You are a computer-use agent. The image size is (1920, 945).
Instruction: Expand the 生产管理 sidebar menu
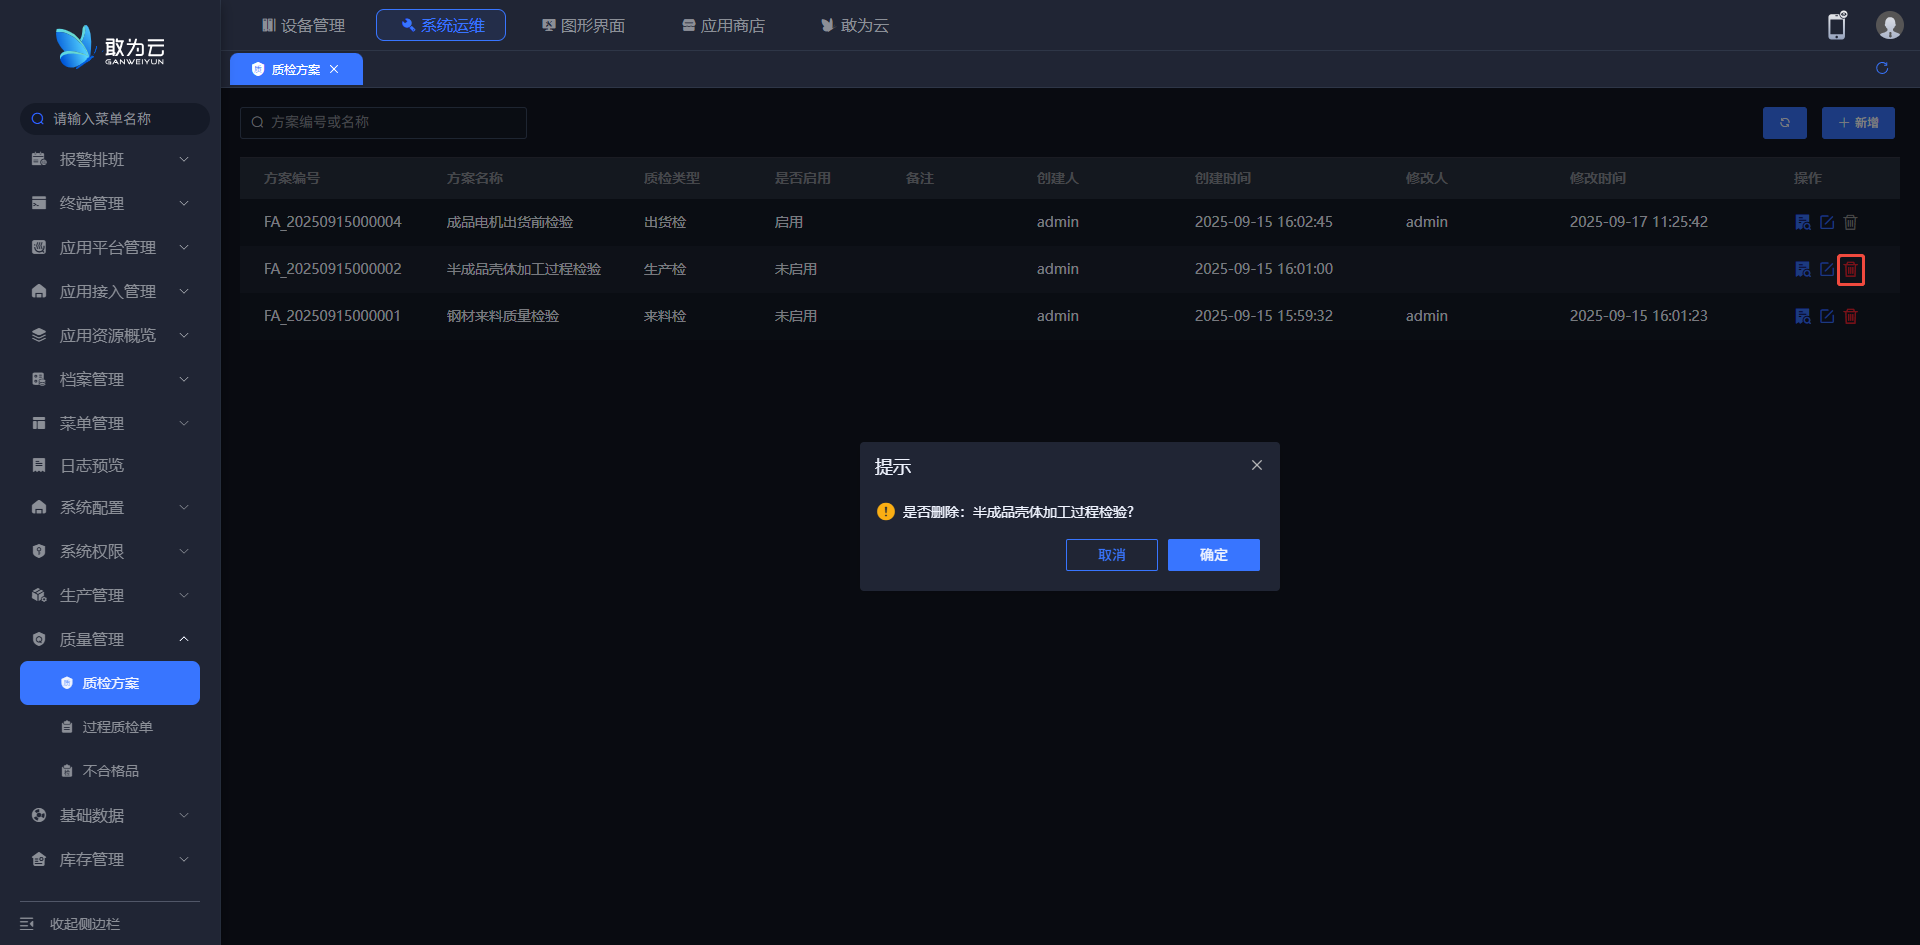[x=110, y=596]
